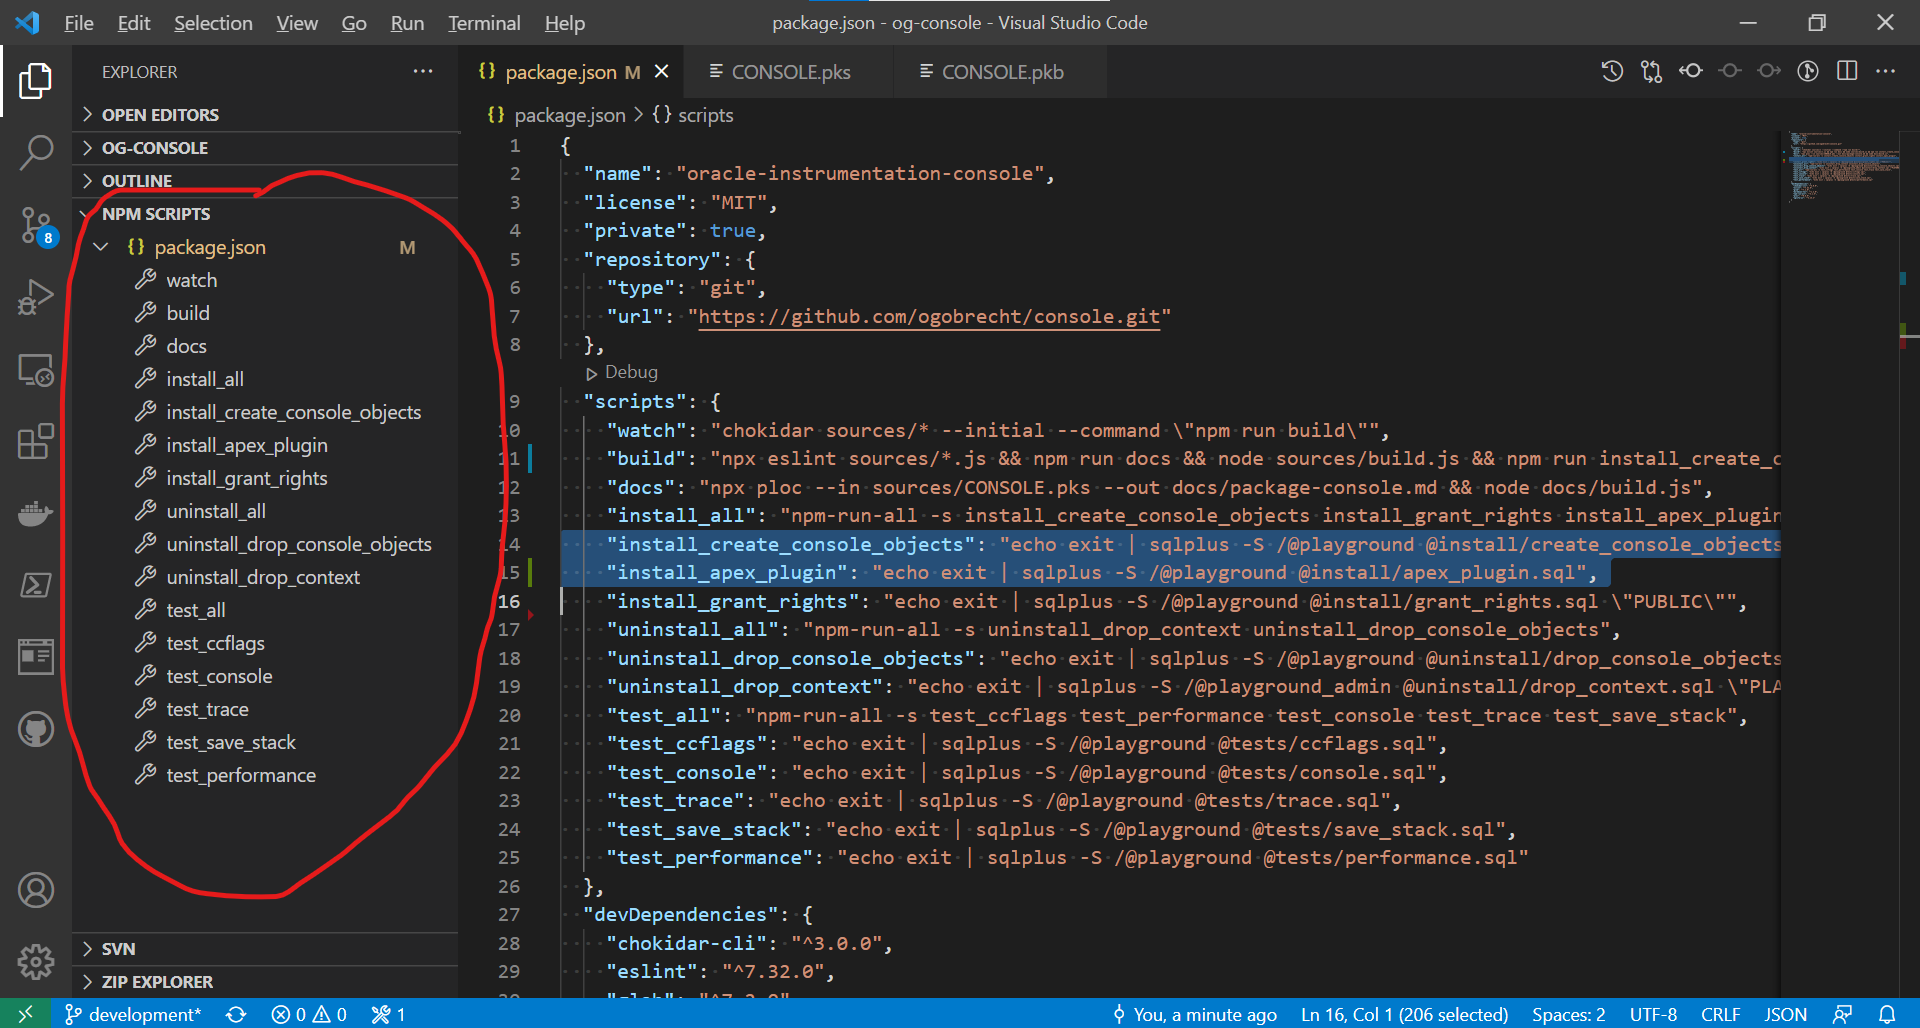The width and height of the screenshot is (1920, 1028).
Task: Open the GitHub repository URL on line 7
Action: tap(931, 316)
